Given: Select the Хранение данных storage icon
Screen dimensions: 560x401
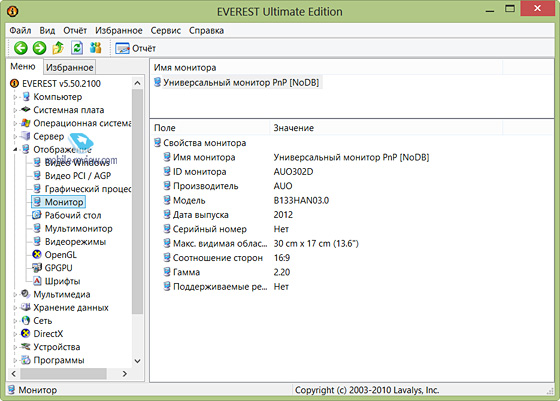Looking at the screenshot, I should (x=26, y=307).
